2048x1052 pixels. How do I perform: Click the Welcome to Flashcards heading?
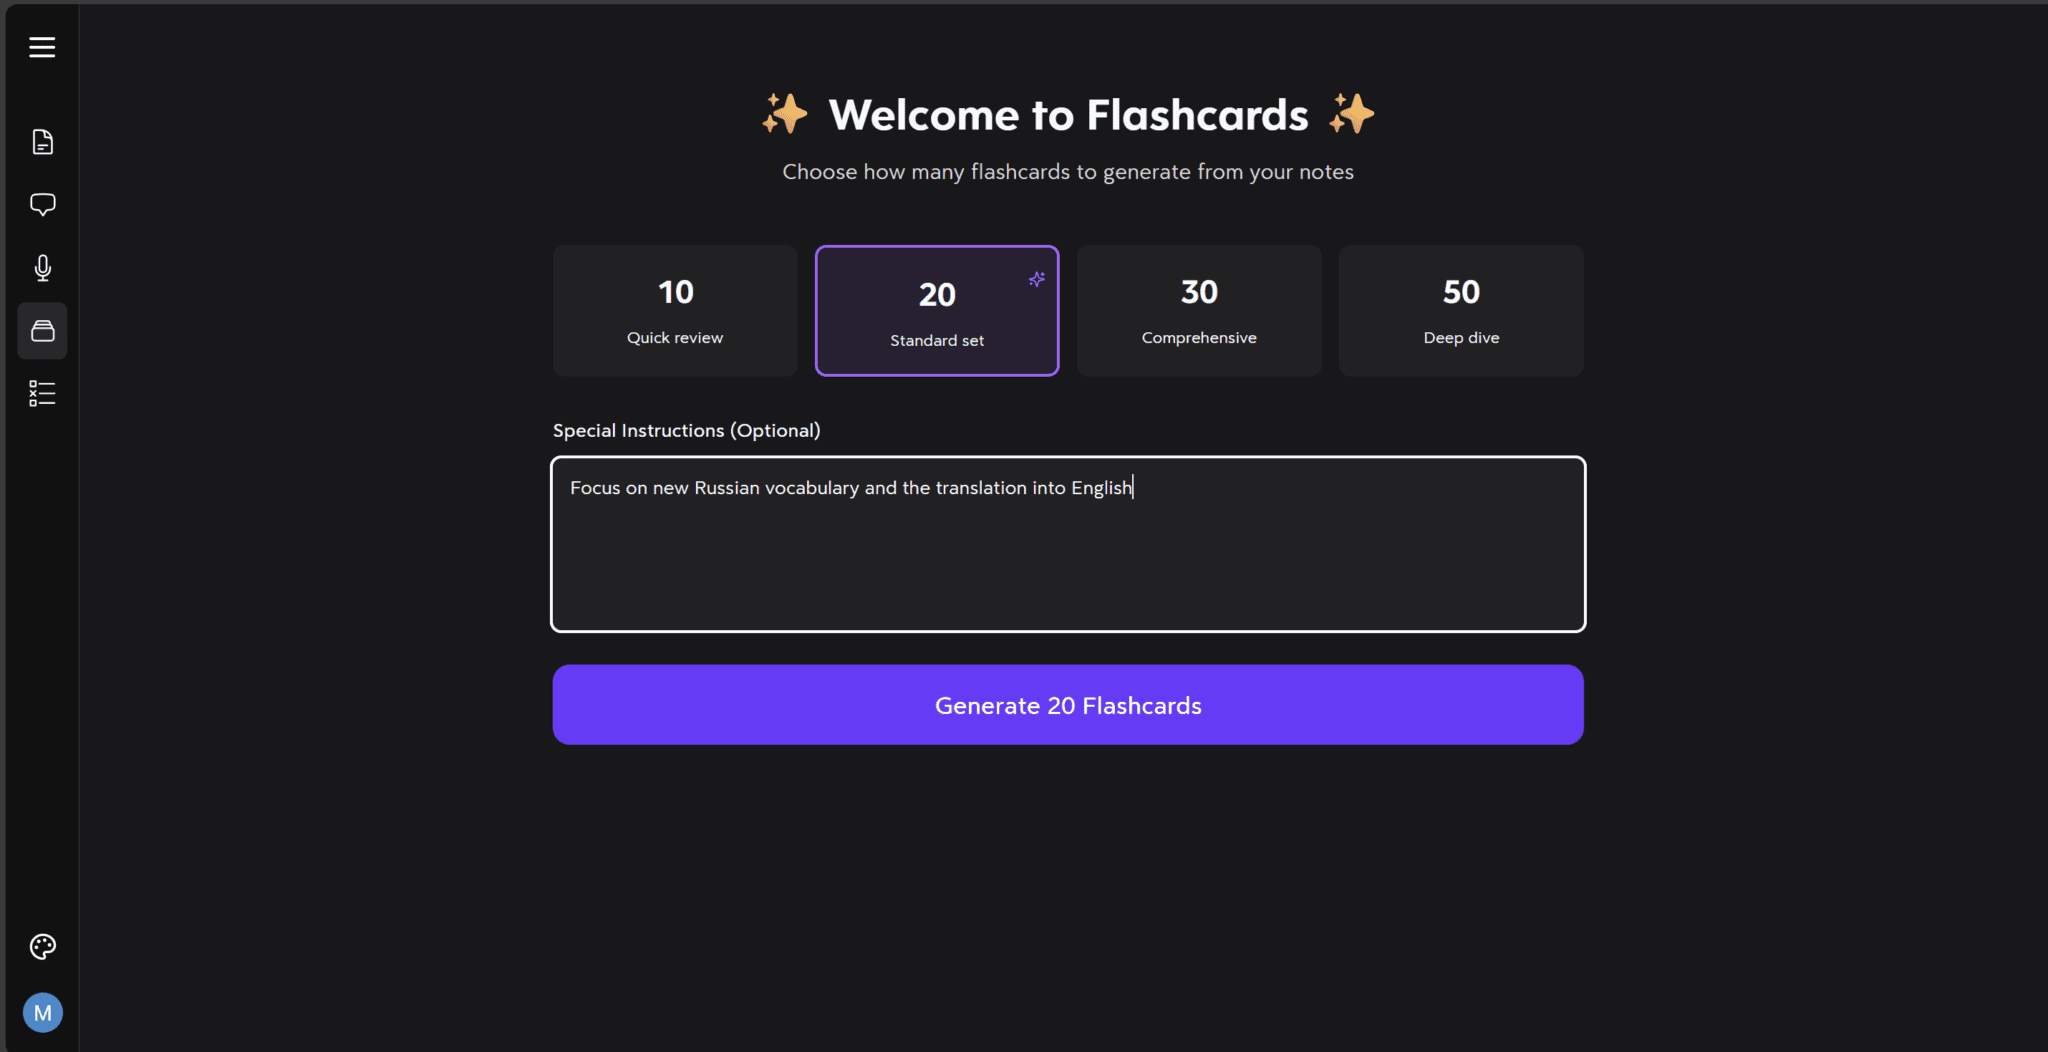(x=1067, y=114)
